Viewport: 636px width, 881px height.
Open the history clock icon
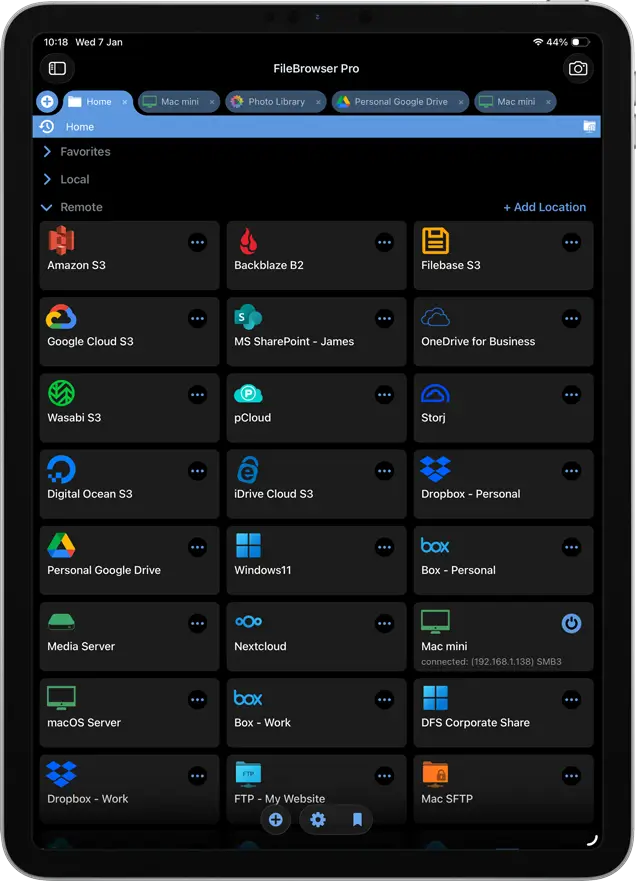click(47, 126)
